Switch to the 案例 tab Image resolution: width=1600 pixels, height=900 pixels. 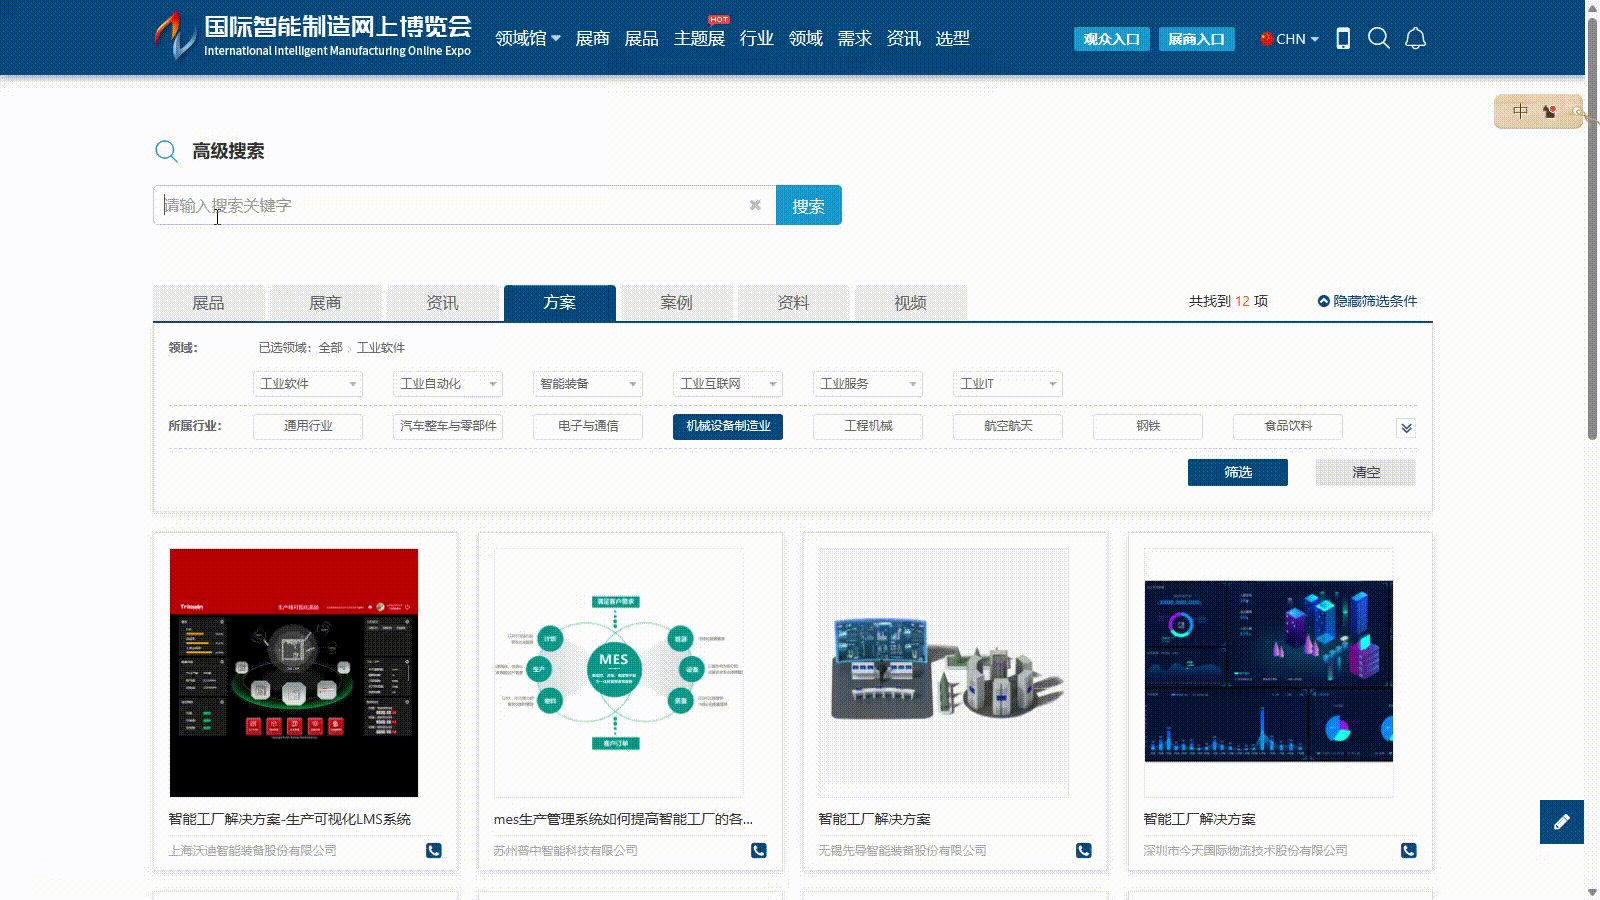(676, 303)
